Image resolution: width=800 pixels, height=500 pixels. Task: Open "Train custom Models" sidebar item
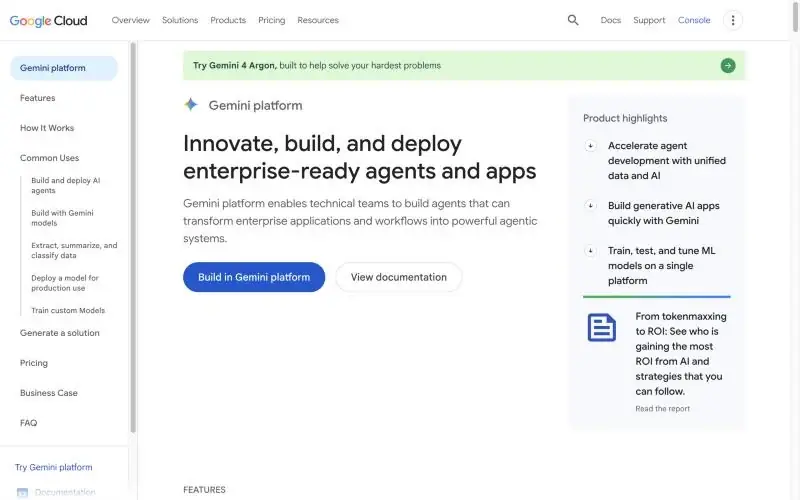coord(68,311)
